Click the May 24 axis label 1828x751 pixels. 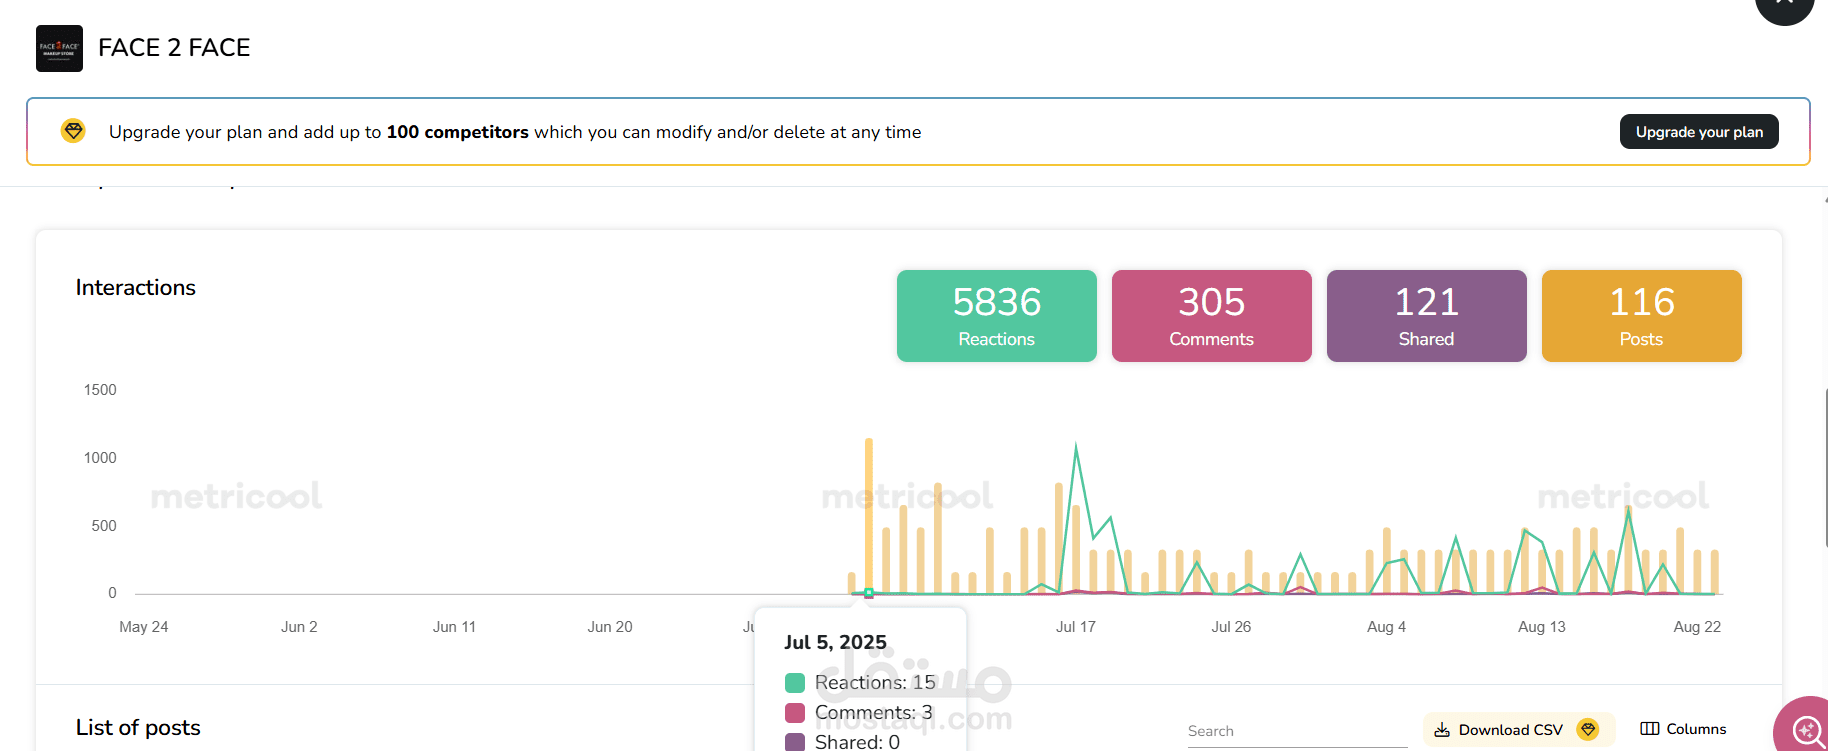pyautogui.click(x=143, y=627)
